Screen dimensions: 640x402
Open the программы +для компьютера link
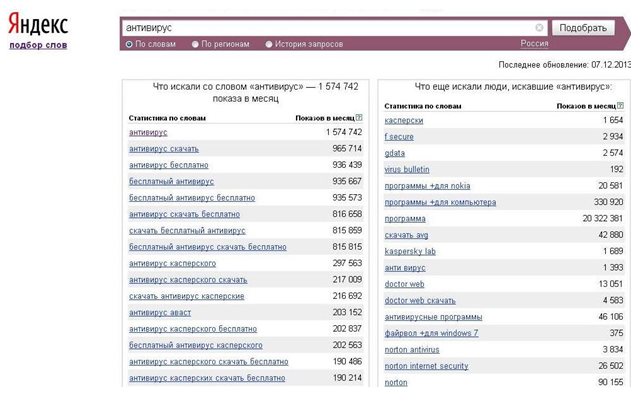(x=440, y=202)
